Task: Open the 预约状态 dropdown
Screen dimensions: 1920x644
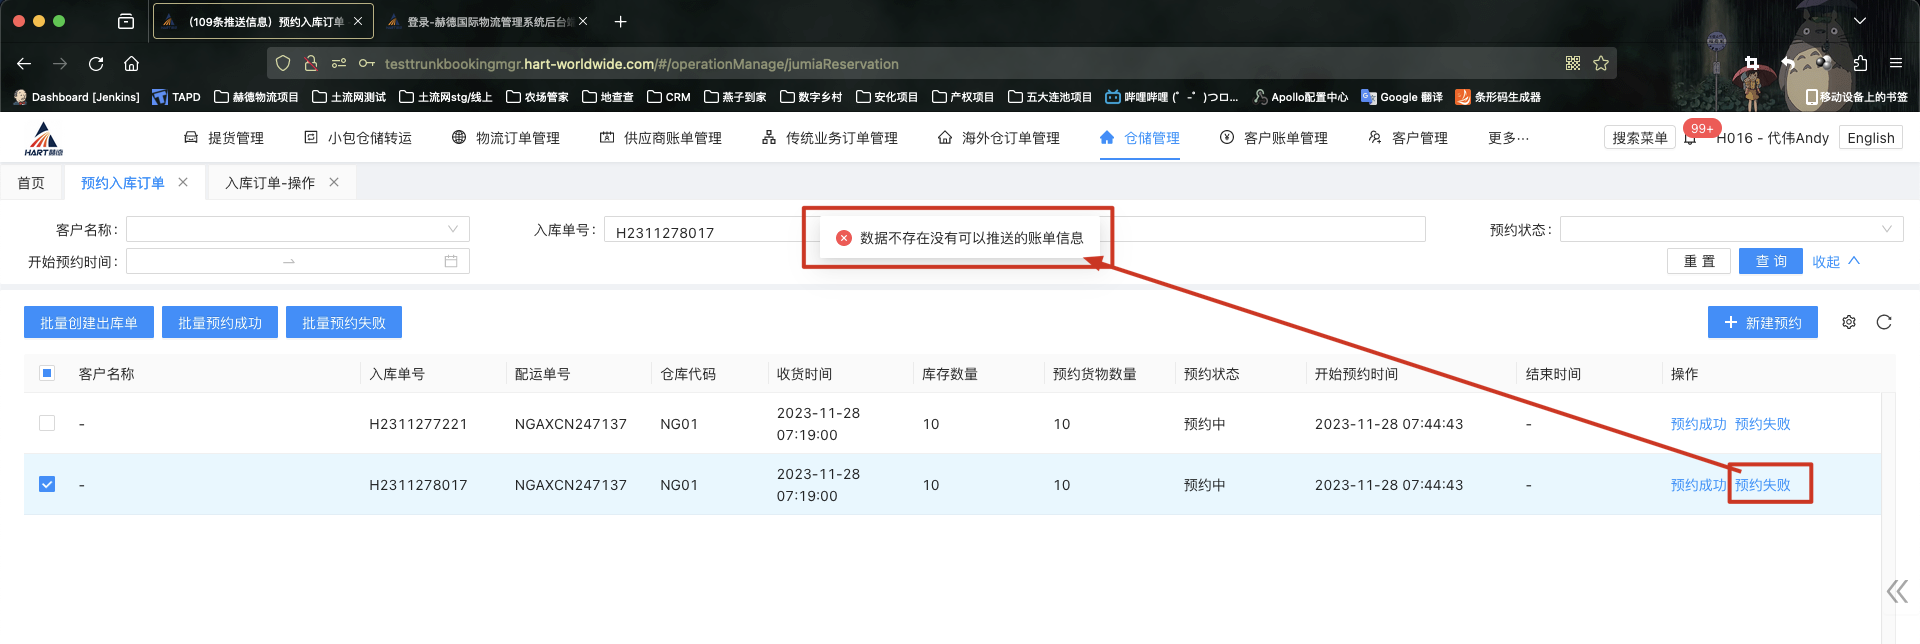Action: click(1730, 229)
